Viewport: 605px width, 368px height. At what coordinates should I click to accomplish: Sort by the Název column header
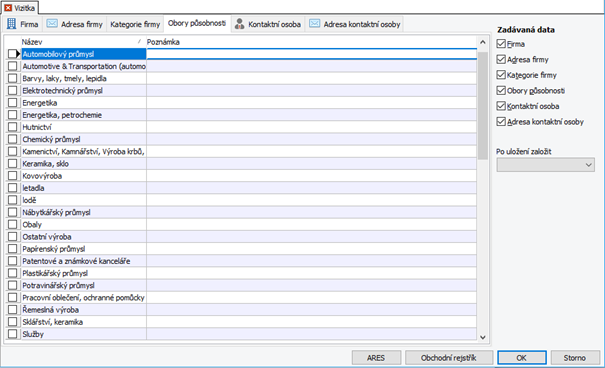point(83,42)
